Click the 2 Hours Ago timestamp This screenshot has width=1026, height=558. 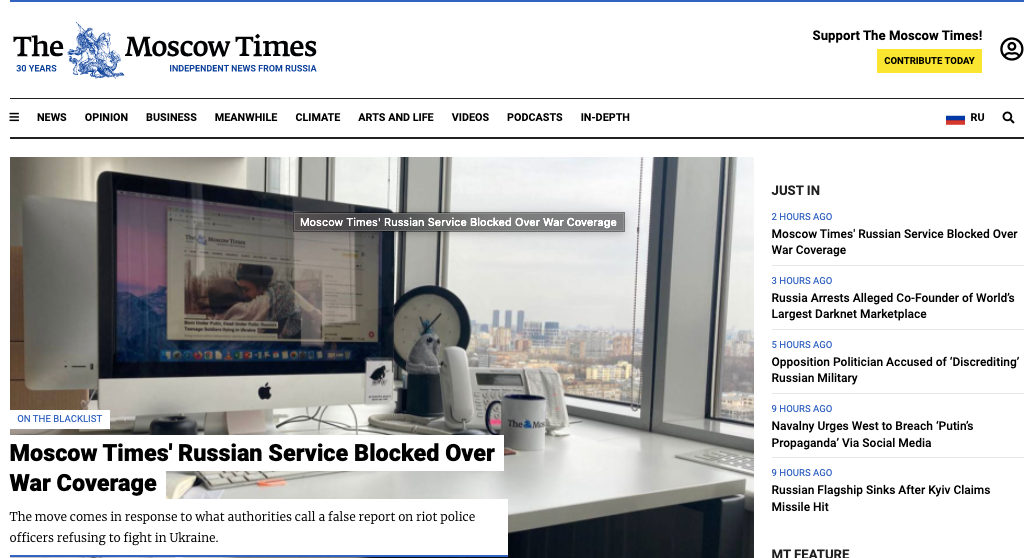tap(802, 217)
